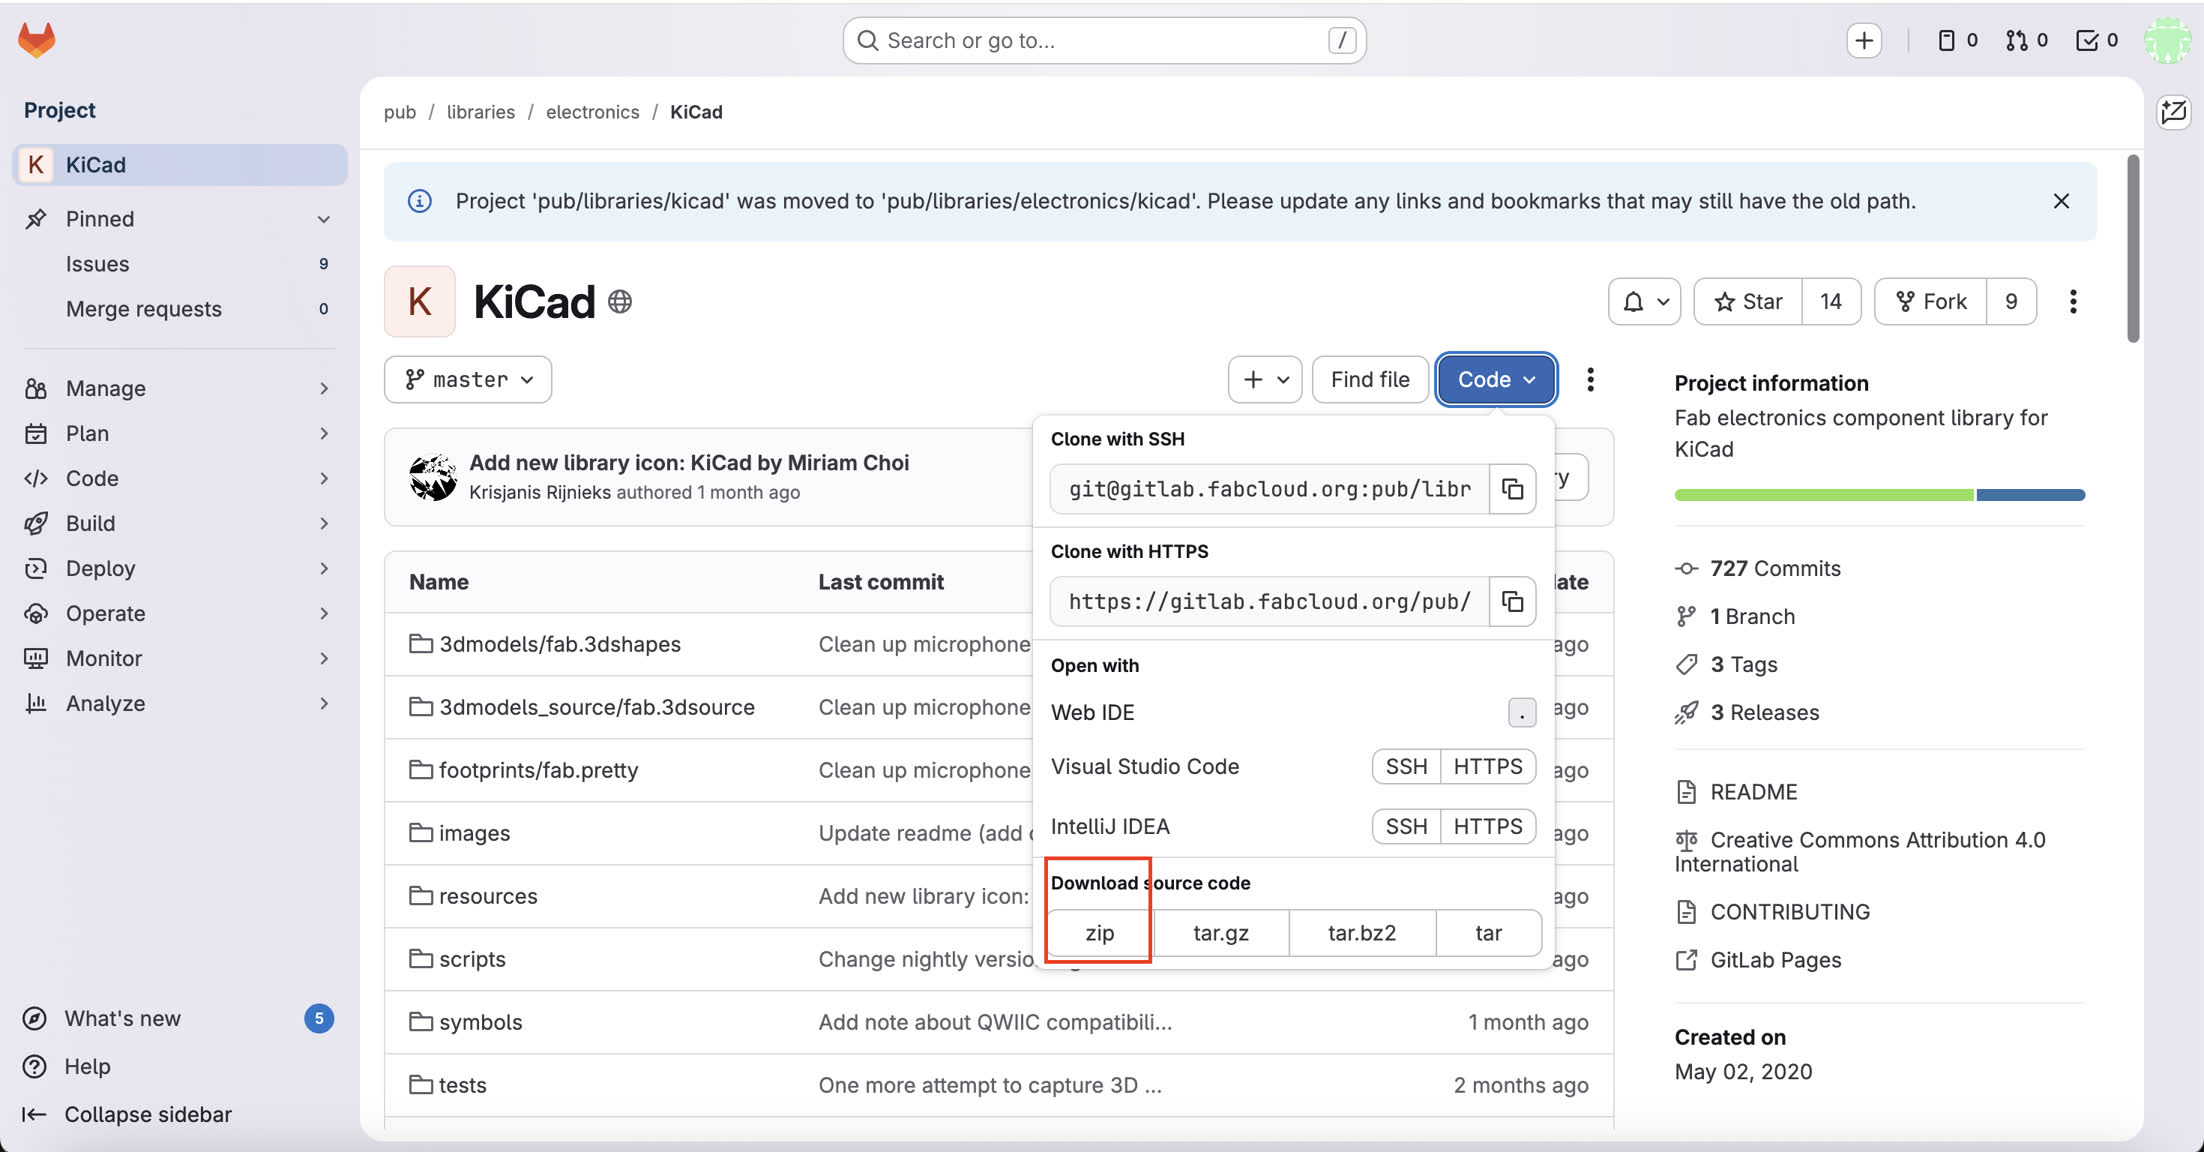Click the commit author avatar image
The width and height of the screenshot is (2204, 1152).
coord(433,477)
